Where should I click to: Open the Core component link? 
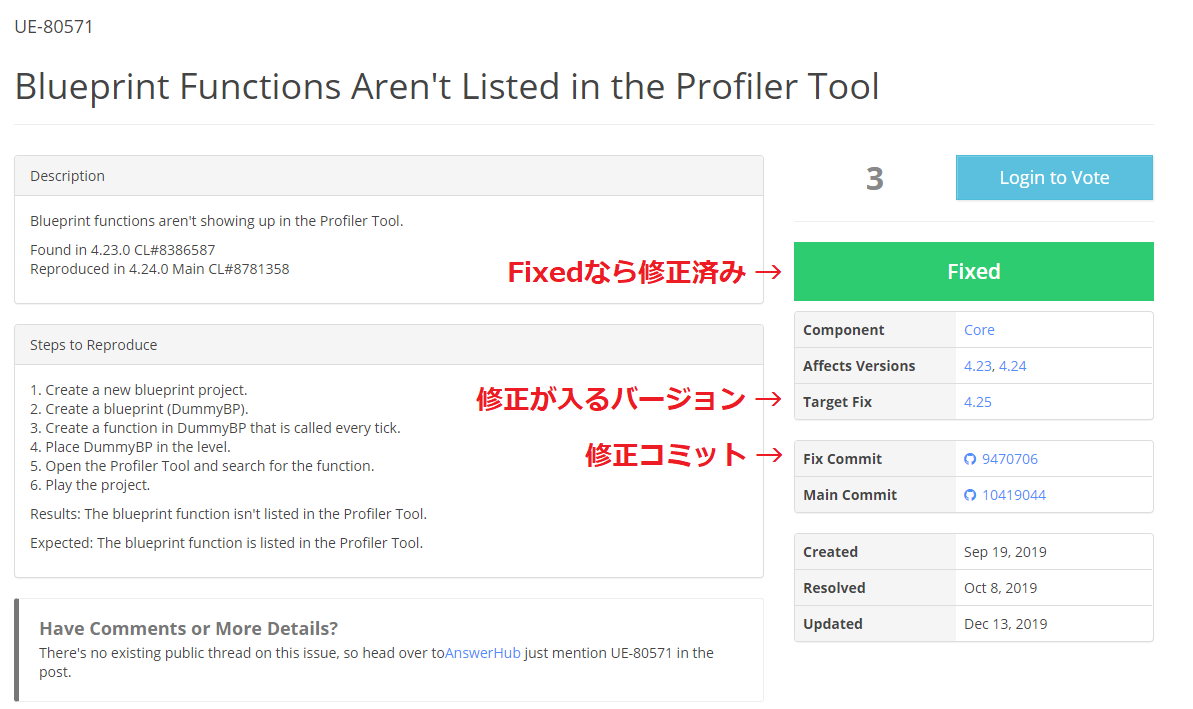979,330
